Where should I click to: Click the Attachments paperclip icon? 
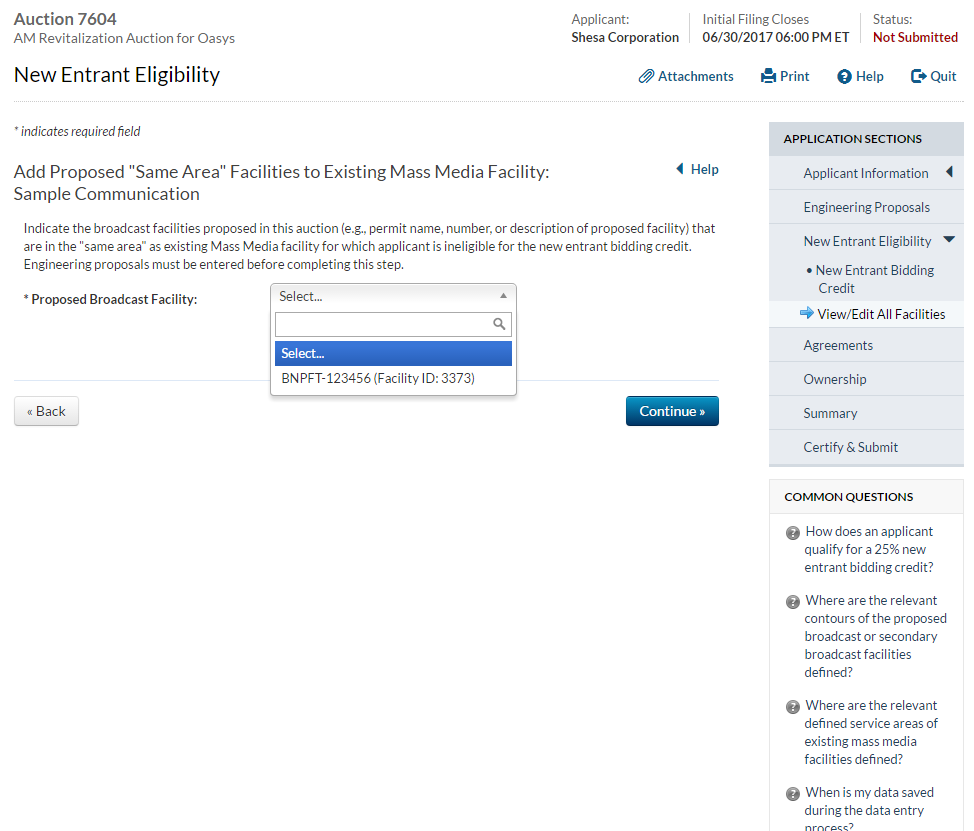pos(647,77)
